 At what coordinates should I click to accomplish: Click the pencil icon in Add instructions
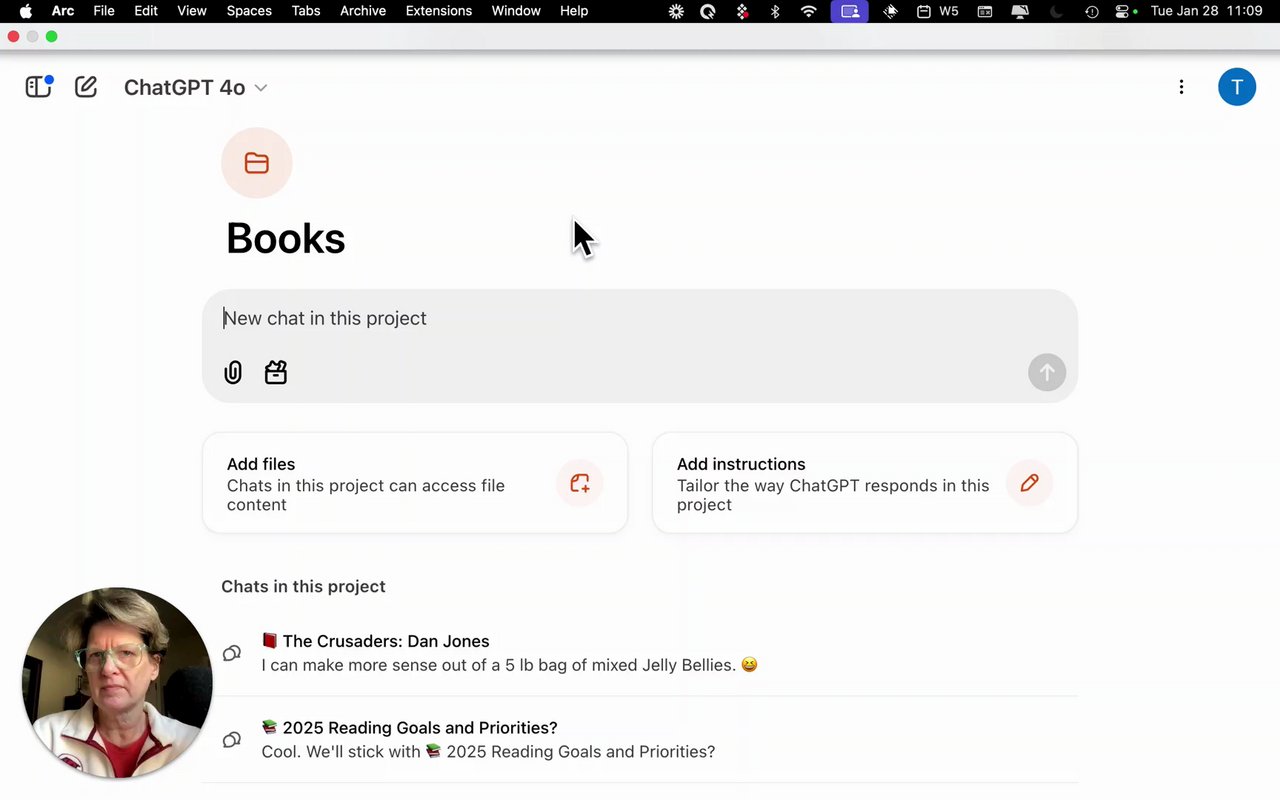click(1030, 483)
